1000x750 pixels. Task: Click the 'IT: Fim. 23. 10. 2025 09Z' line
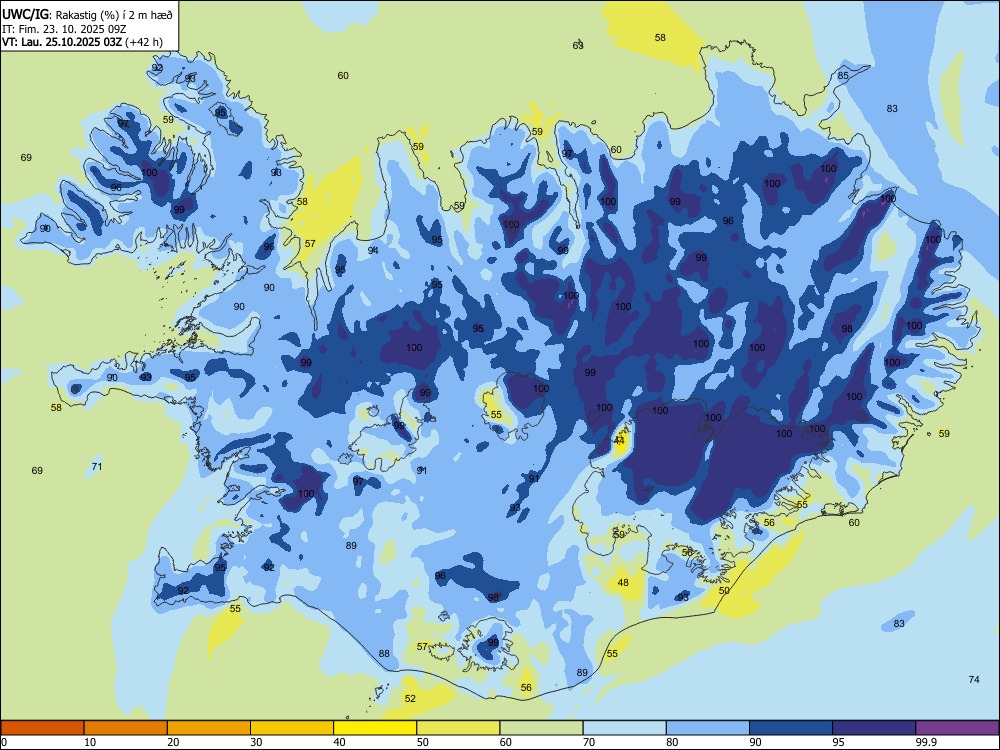click(64, 29)
